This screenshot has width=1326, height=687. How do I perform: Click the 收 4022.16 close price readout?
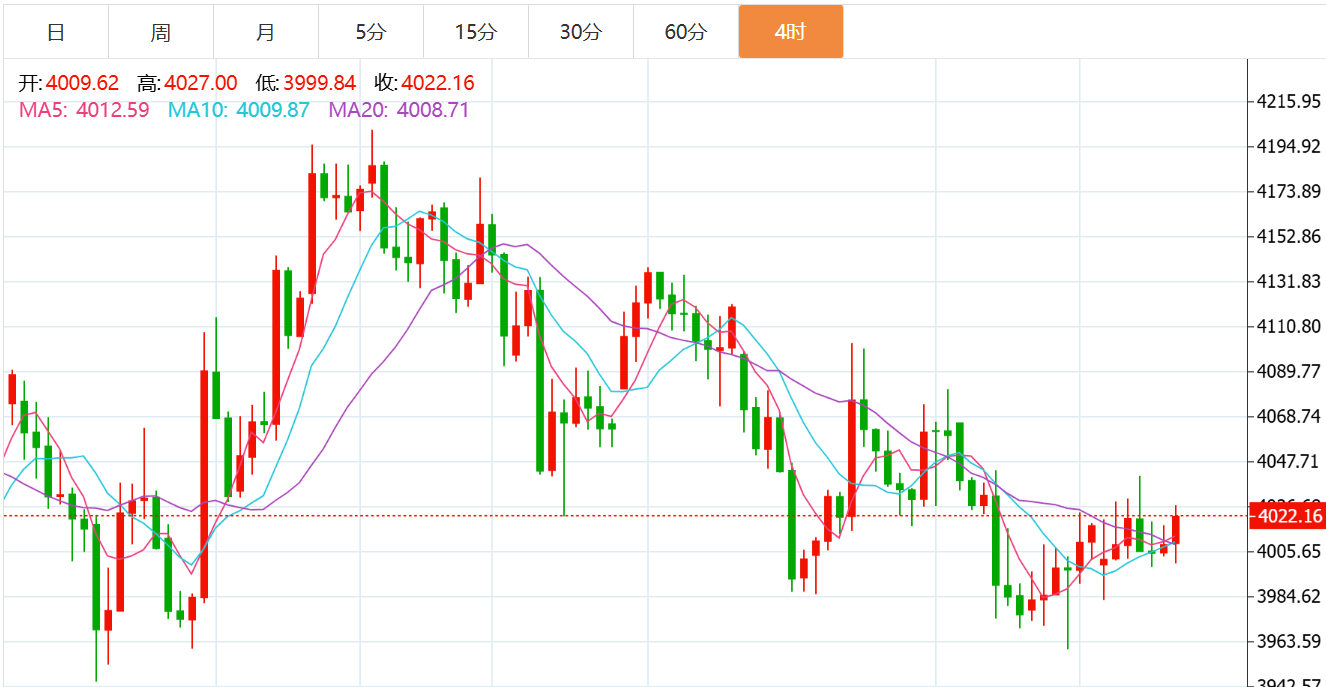pyautogui.click(x=424, y=83)
